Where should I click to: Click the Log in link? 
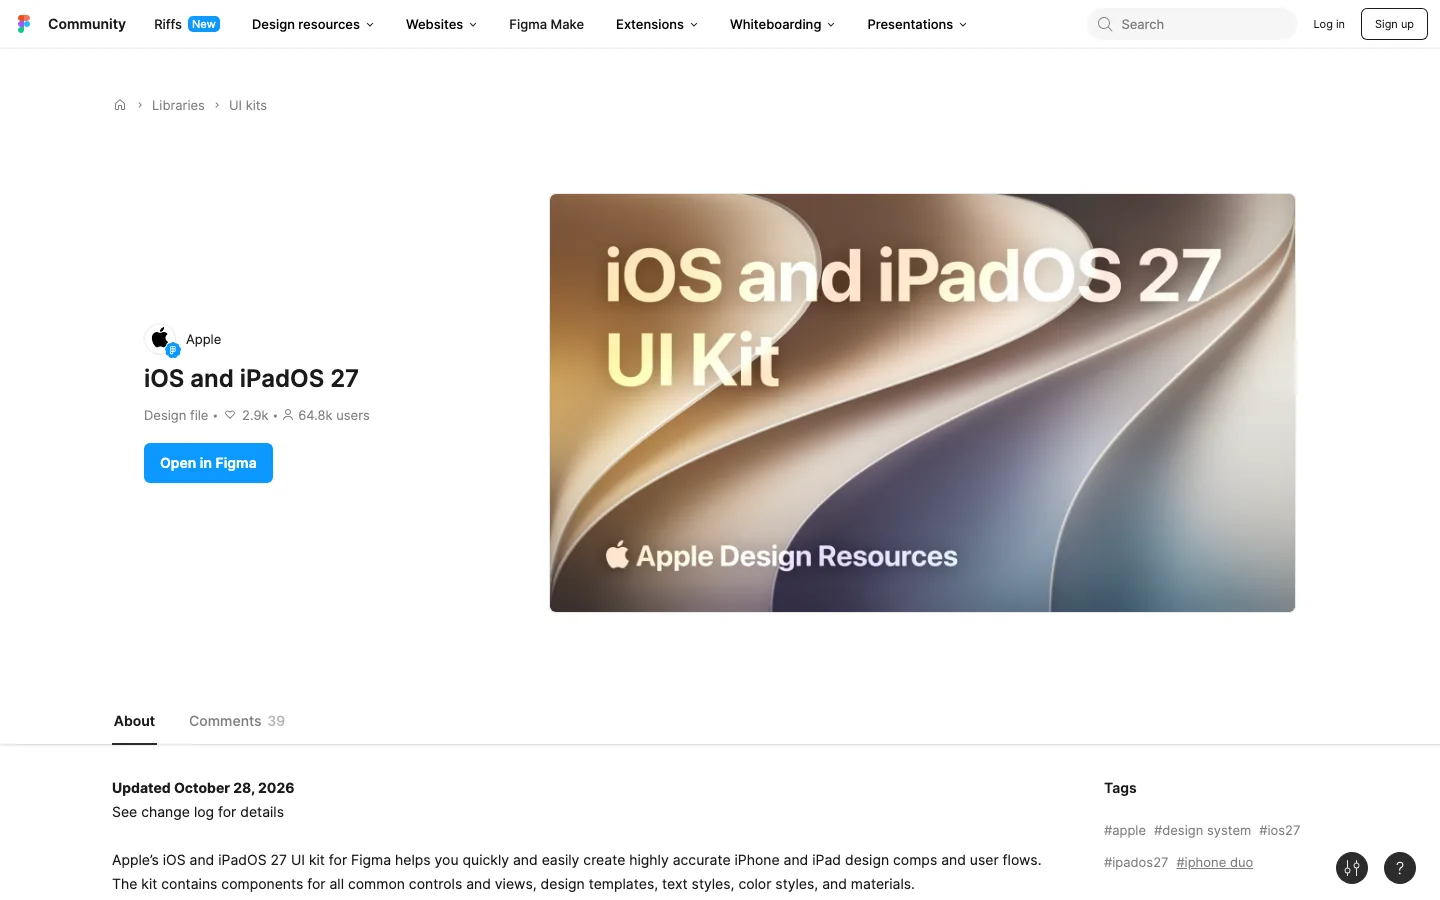click(1329, 24)
